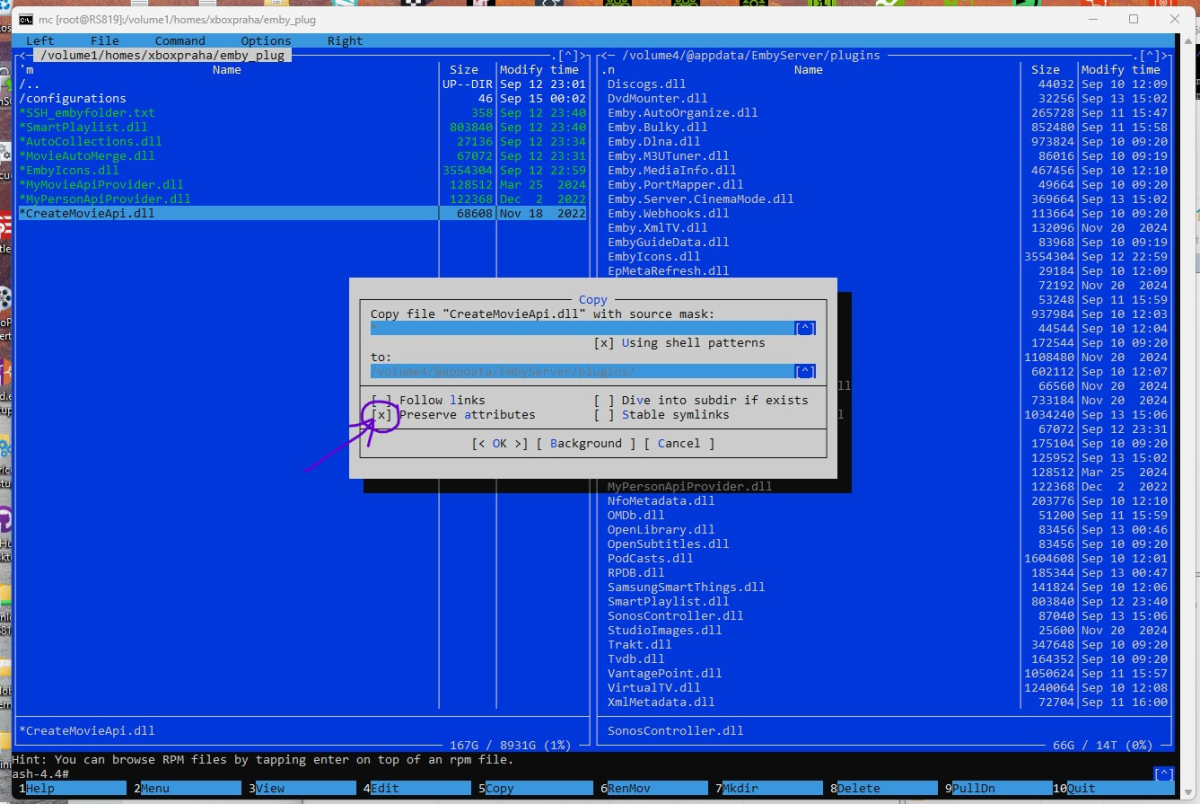1200x804 pixels.
Task: Enable Dive into subdir if exists
Action: [x=604, y=400]
